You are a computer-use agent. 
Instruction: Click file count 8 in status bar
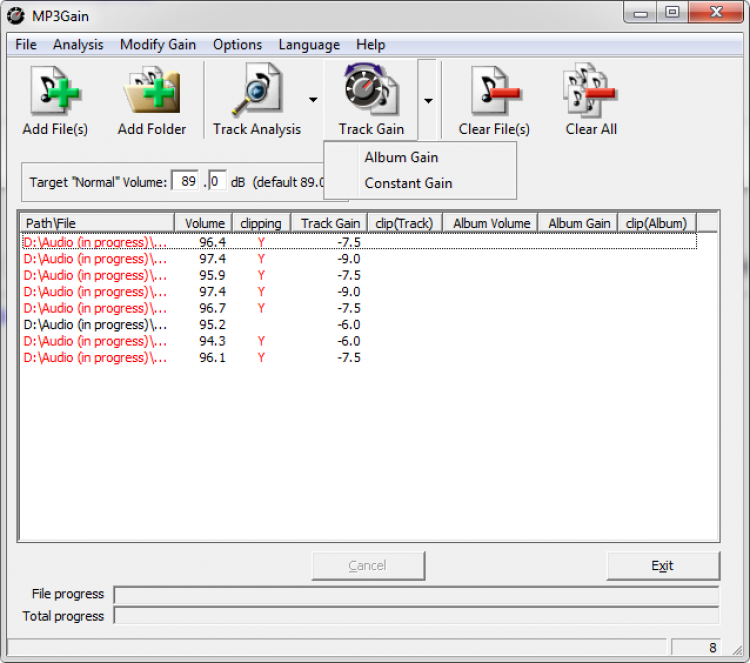pyautogui.click(x=712, y=648)
